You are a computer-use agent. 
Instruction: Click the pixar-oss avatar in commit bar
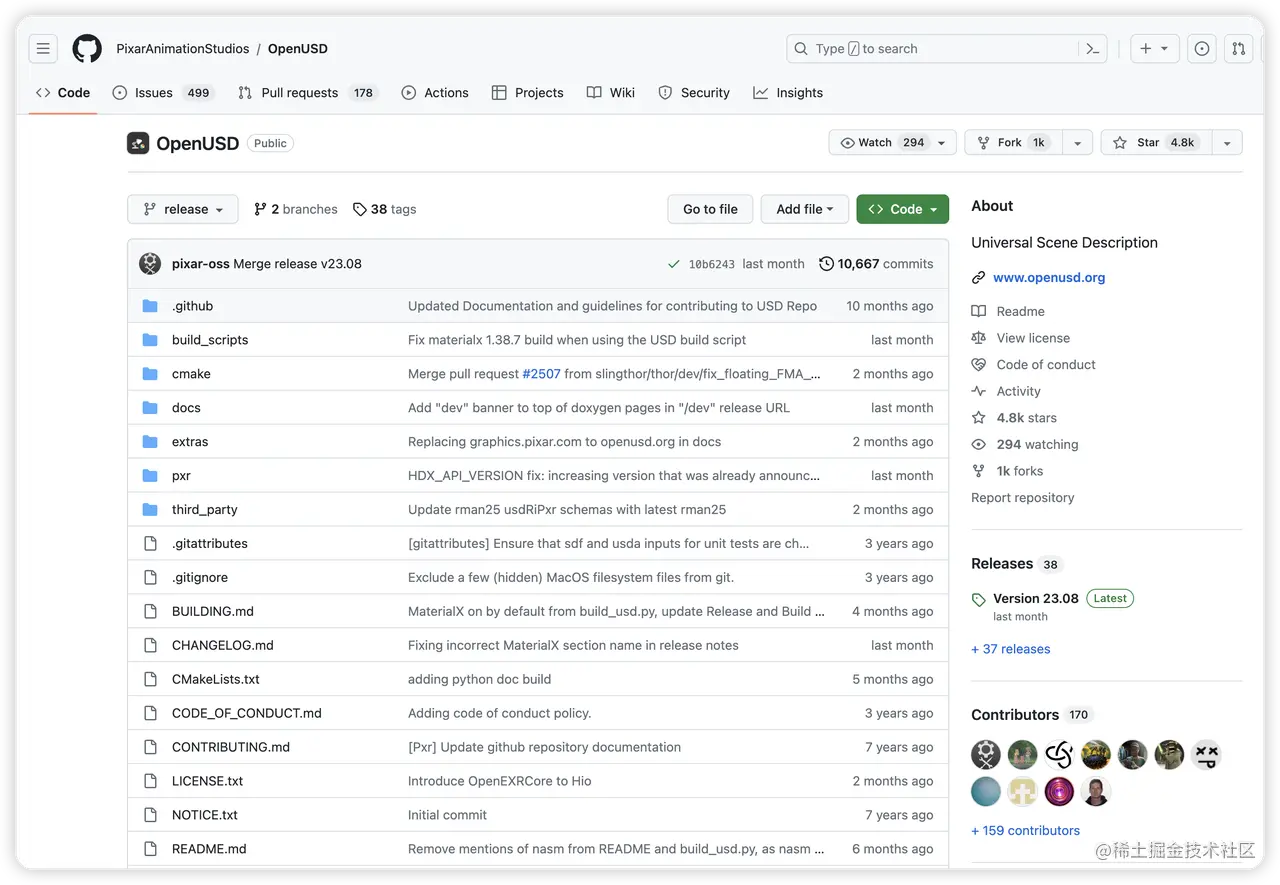pos(150,264)
